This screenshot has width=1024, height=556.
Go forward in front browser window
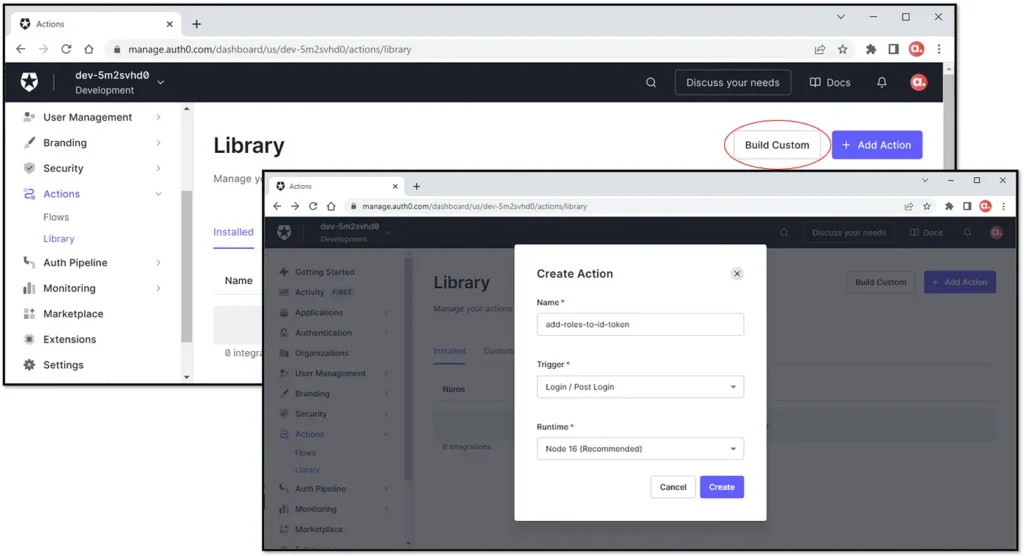coord(295,206)
